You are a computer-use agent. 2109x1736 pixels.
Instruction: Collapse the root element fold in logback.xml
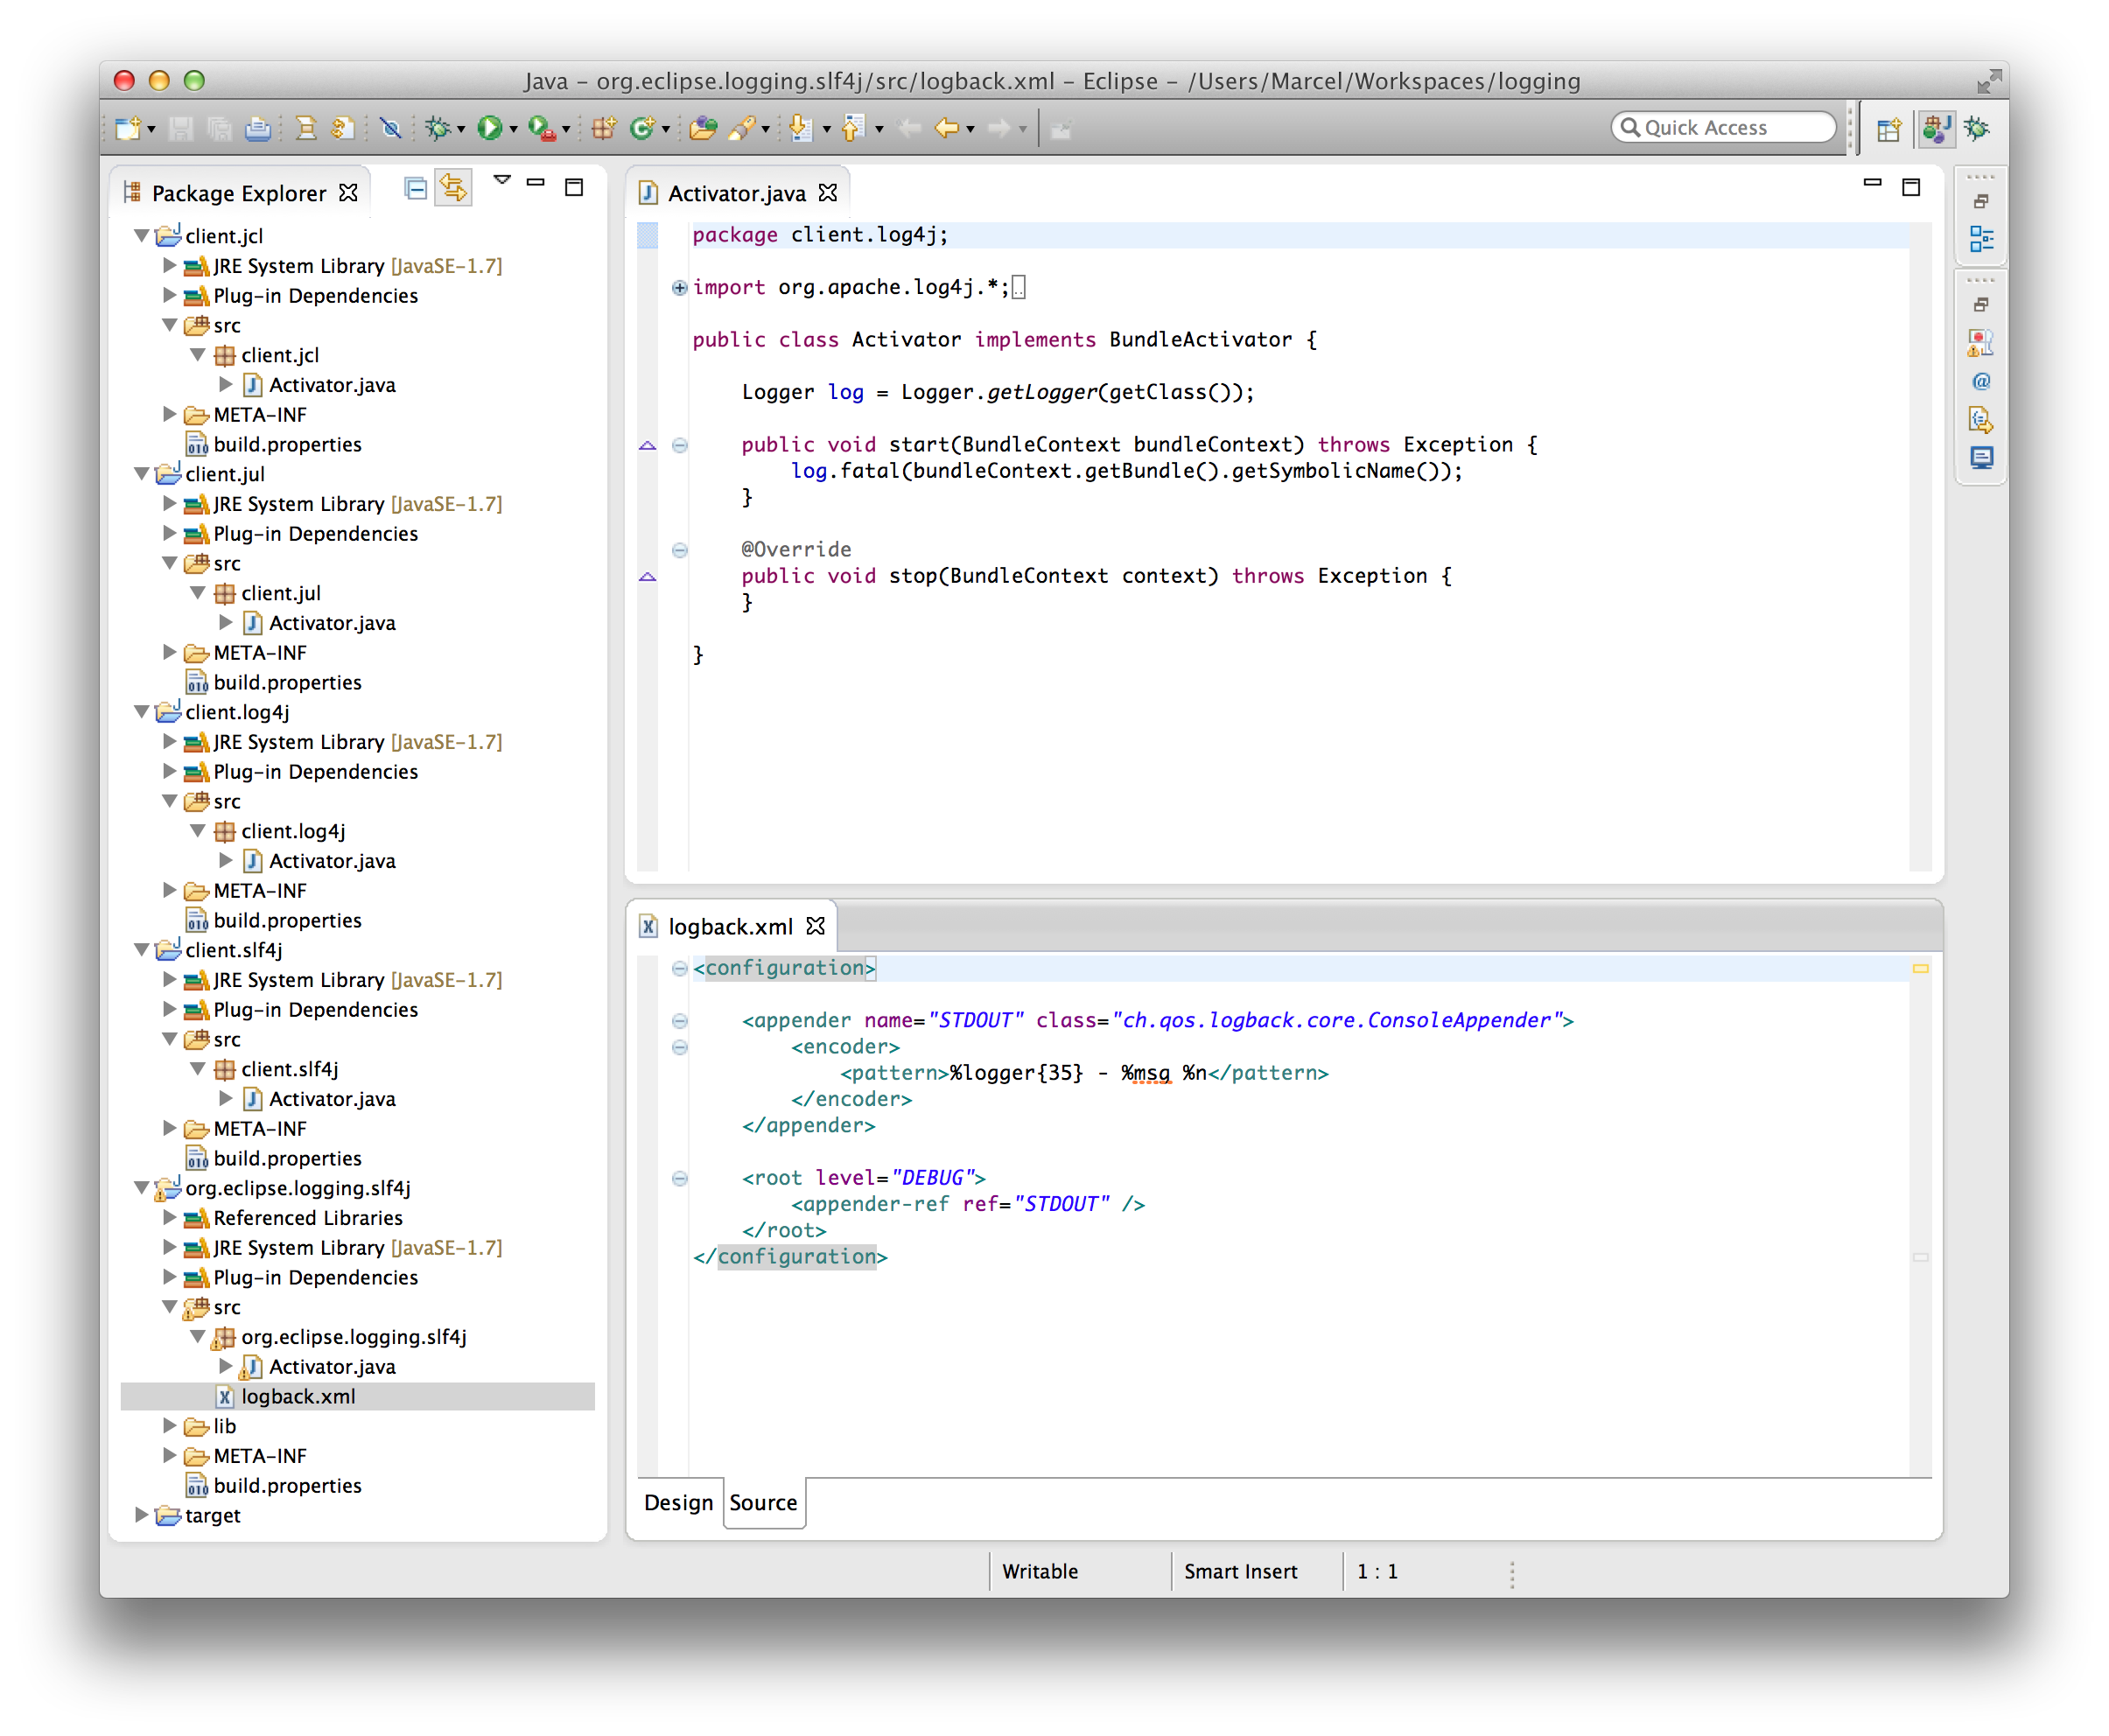tap(680, 1178)
